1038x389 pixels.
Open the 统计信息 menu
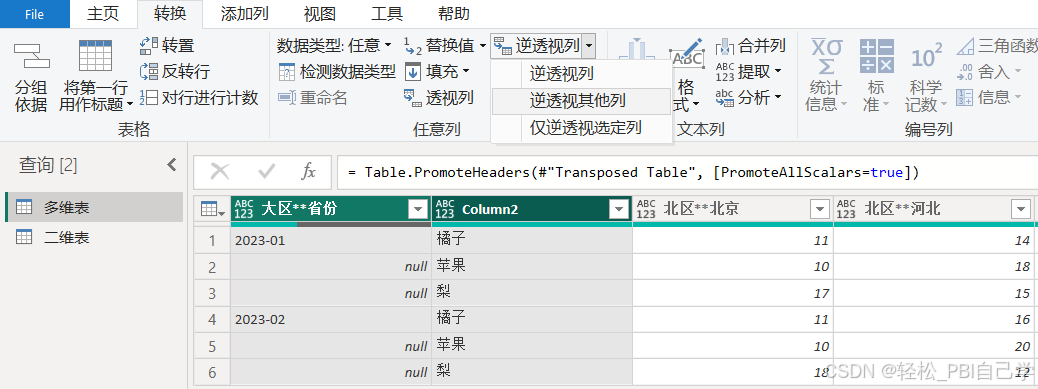click(826, 75)
